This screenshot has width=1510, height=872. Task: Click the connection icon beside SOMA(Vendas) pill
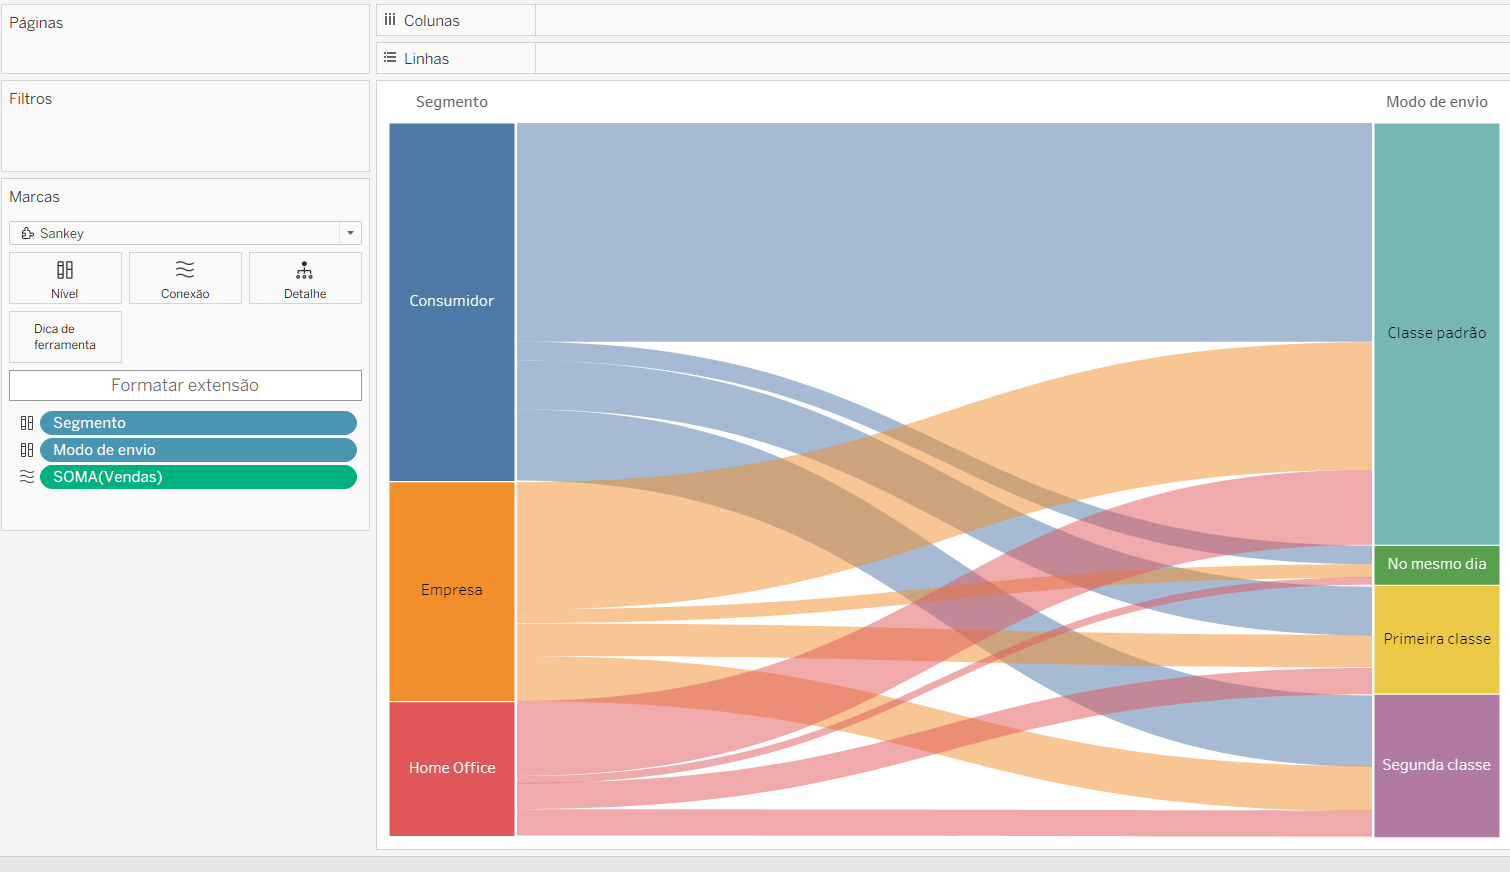(27, 477)
